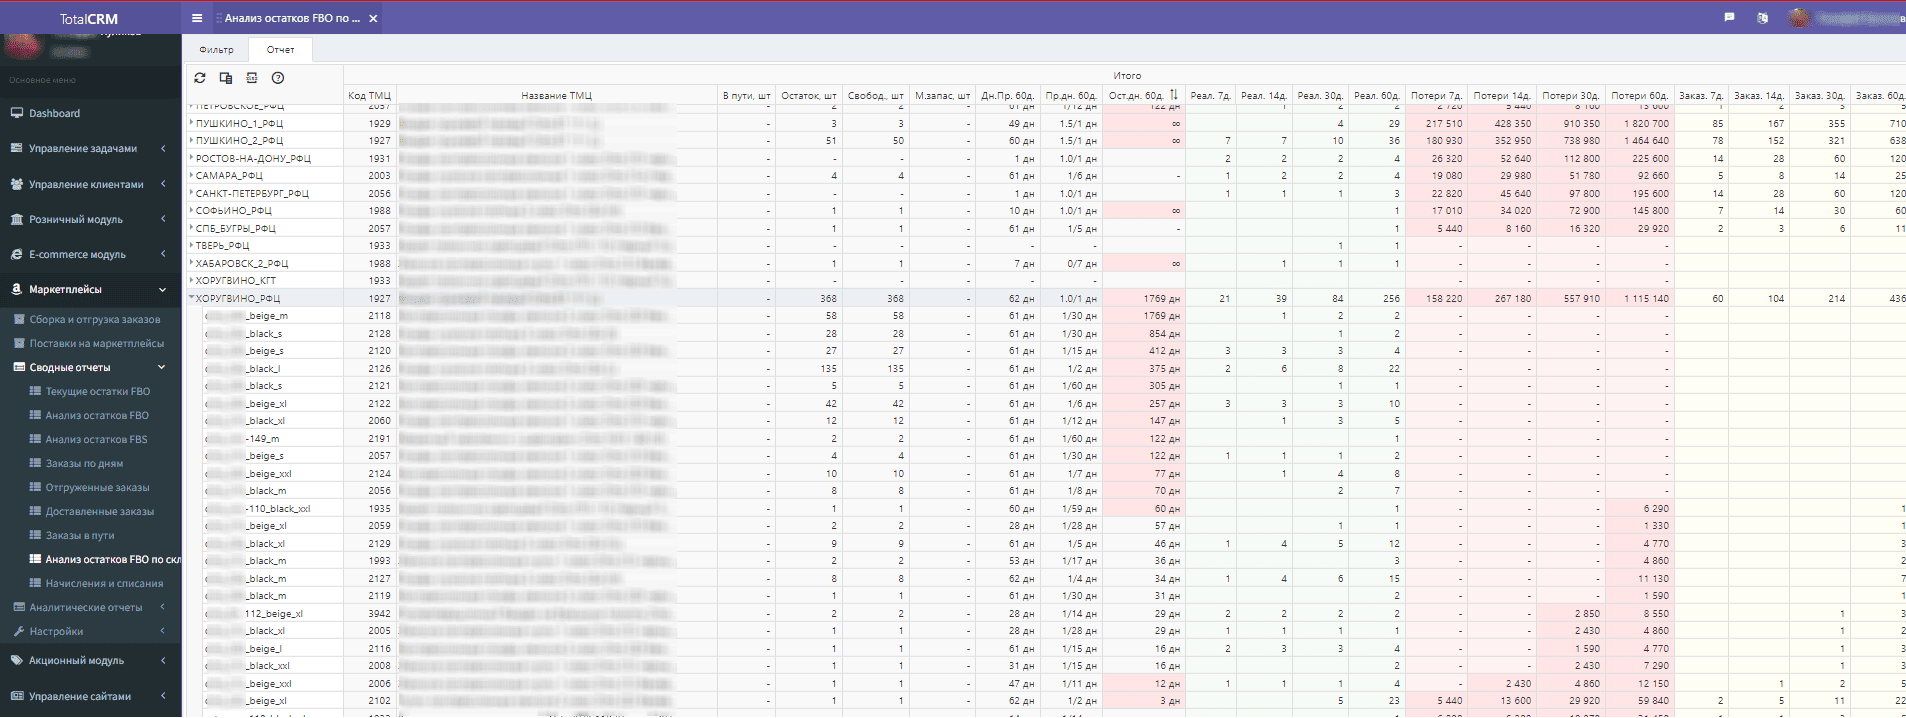This screenshot has width=1906, height=718.
Task: Open the help question-mark icon
Action: (x=278, y=78)
